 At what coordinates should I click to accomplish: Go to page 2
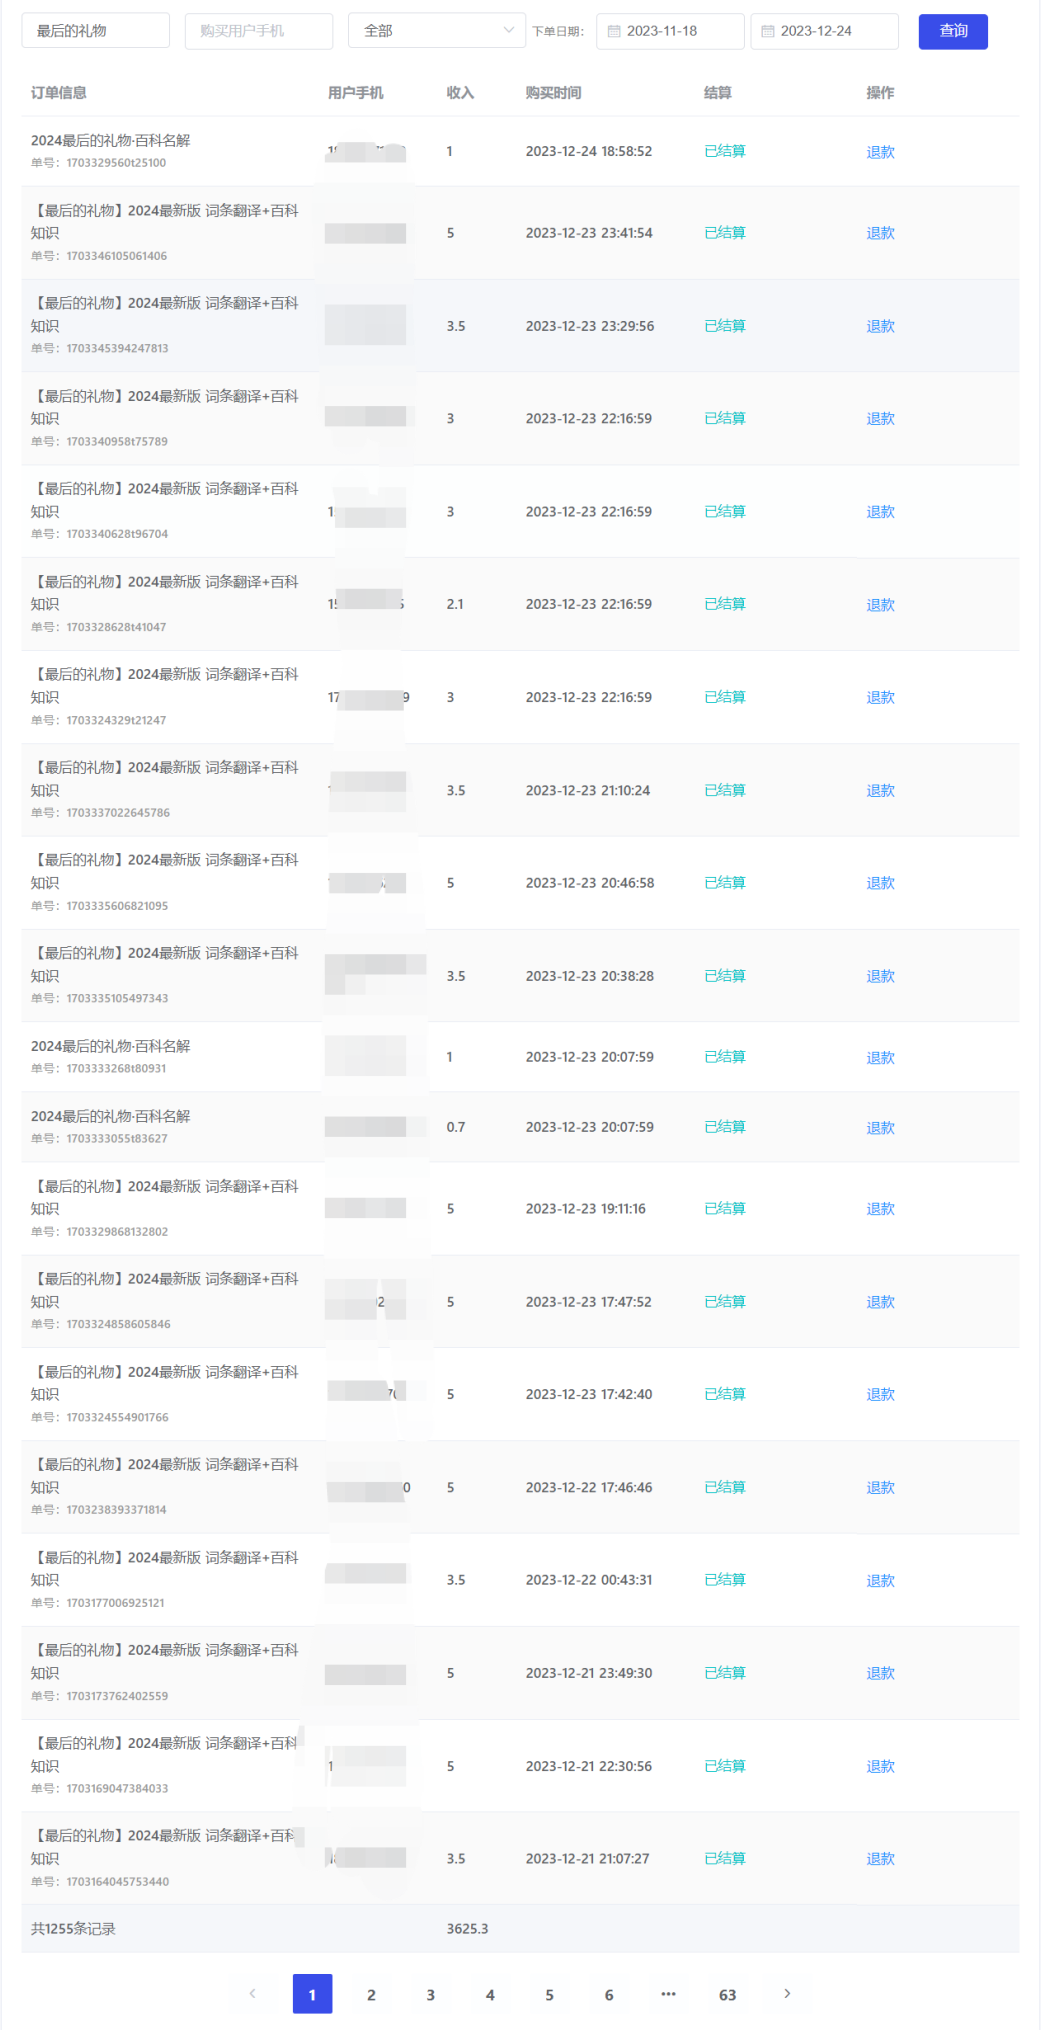coord(371,1994)
